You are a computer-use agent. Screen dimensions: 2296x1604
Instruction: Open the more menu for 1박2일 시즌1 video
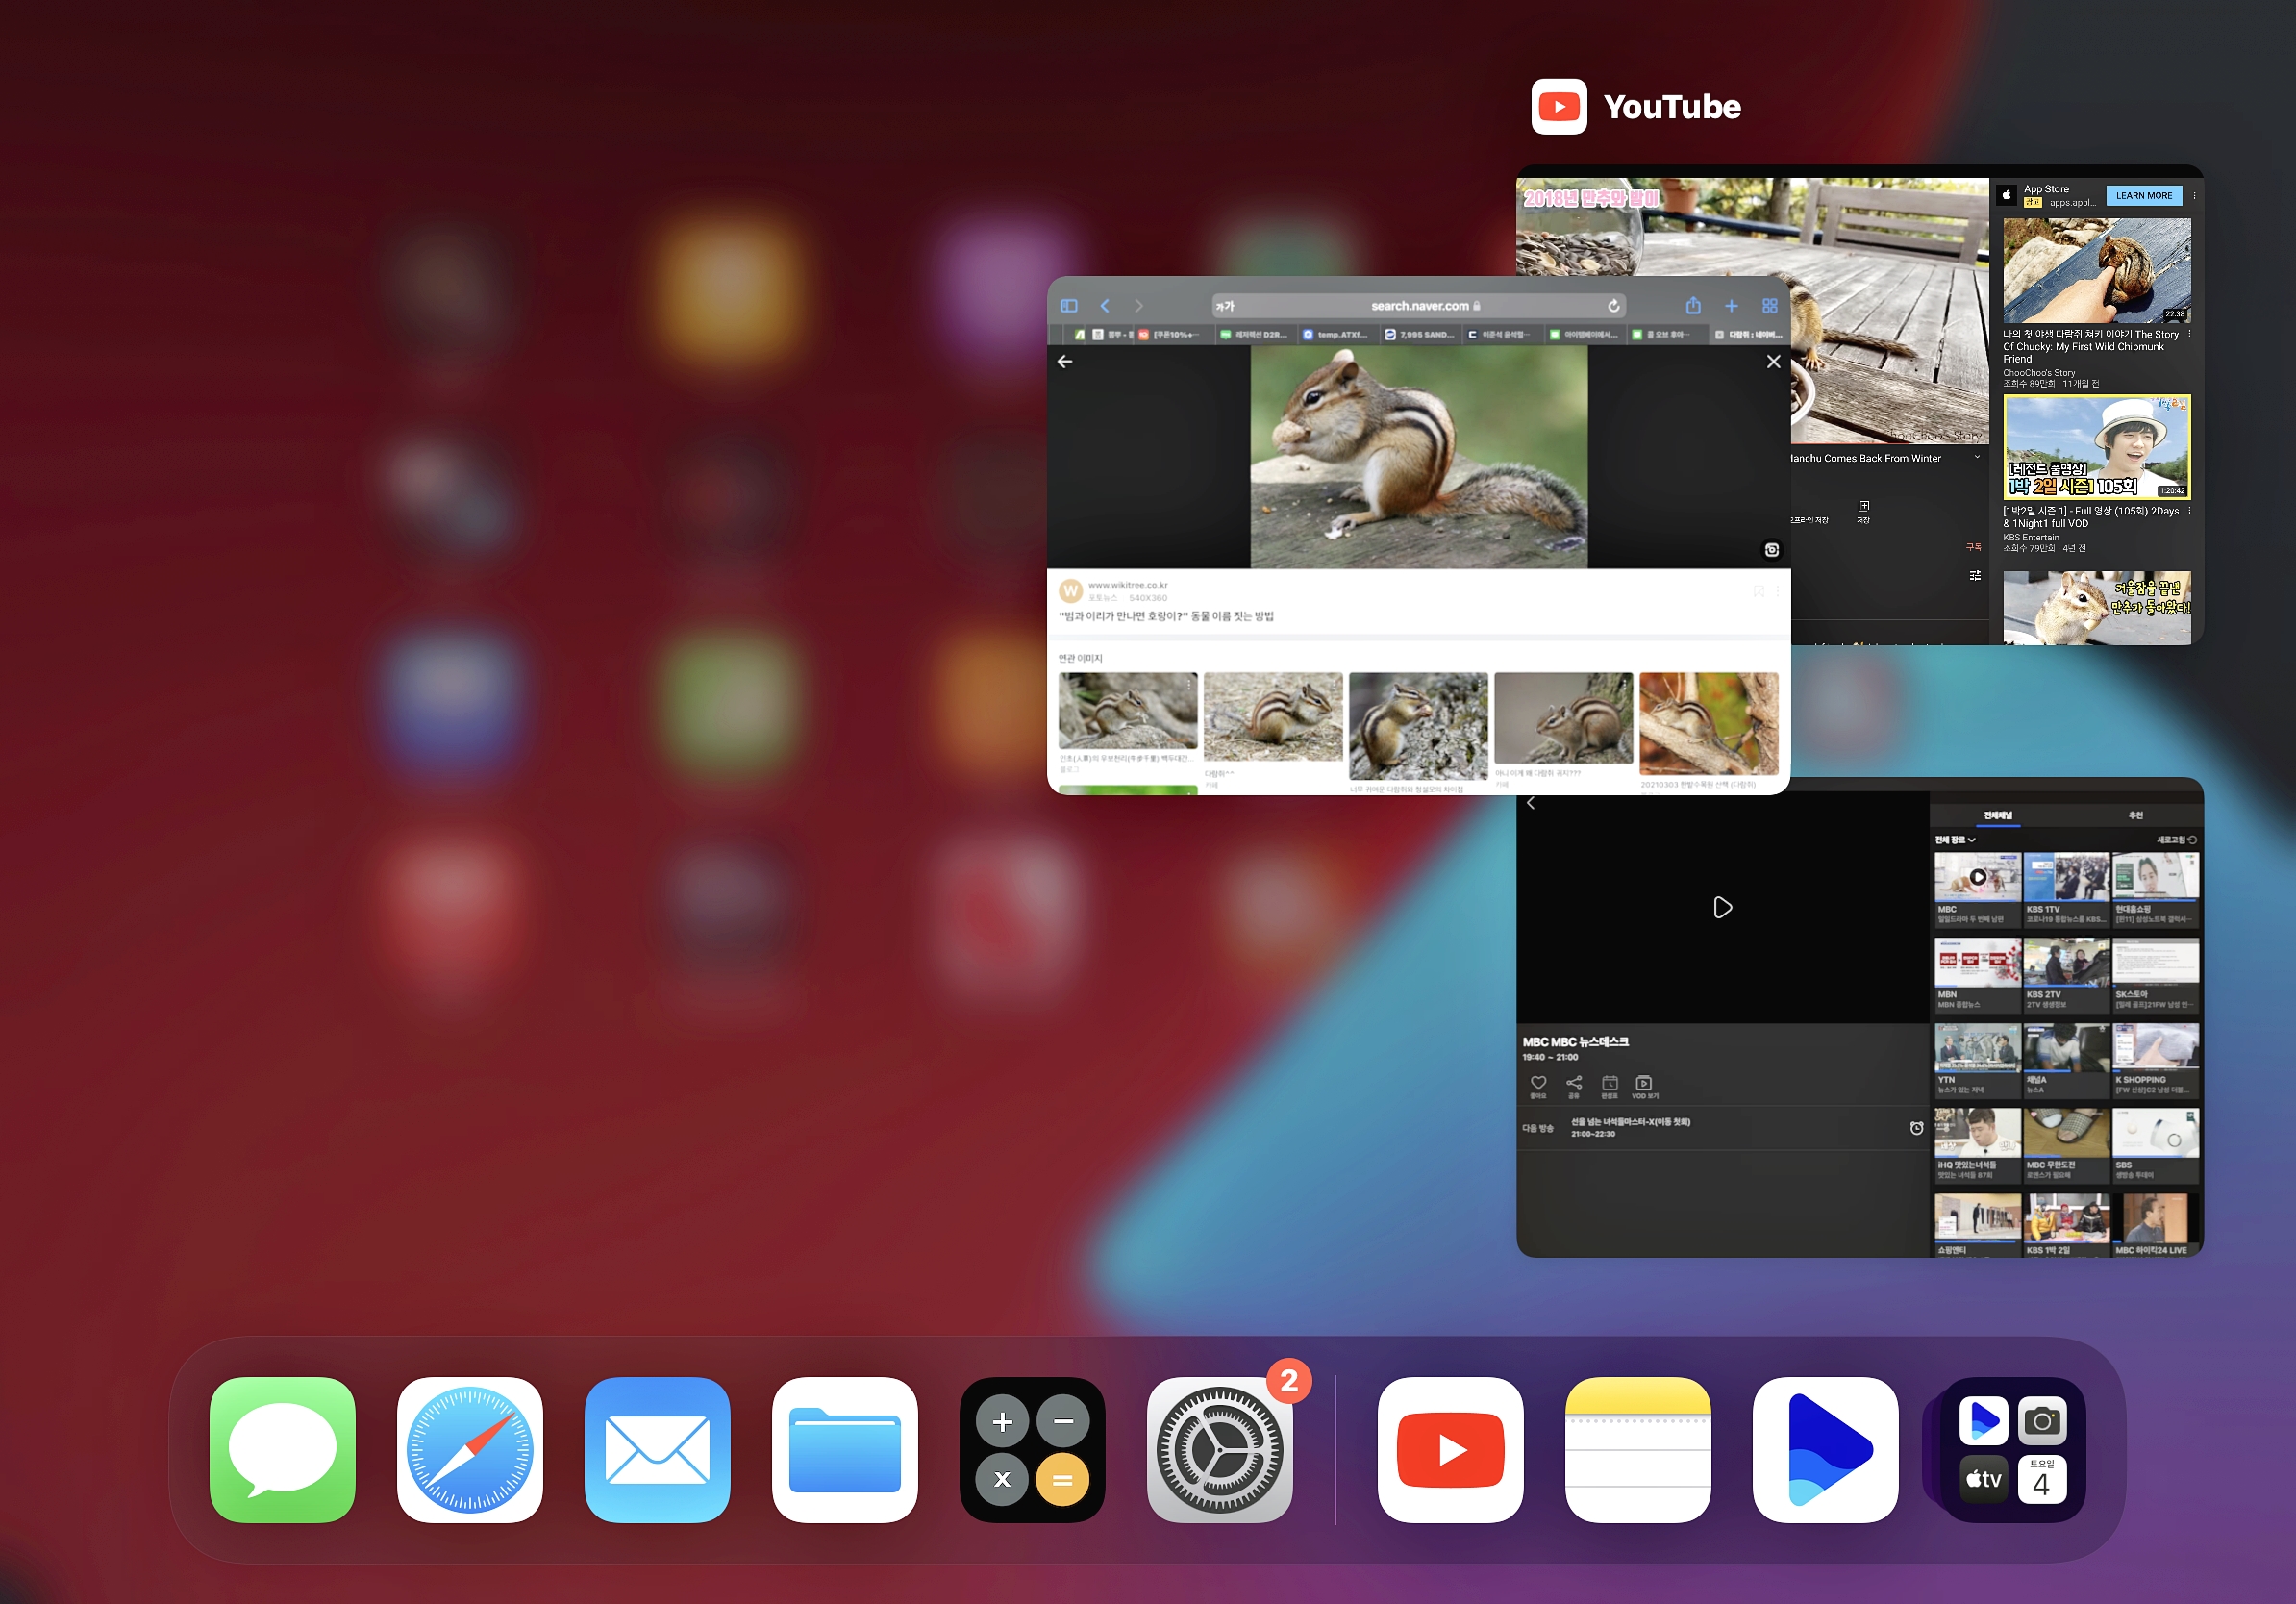click(2189, 511)
